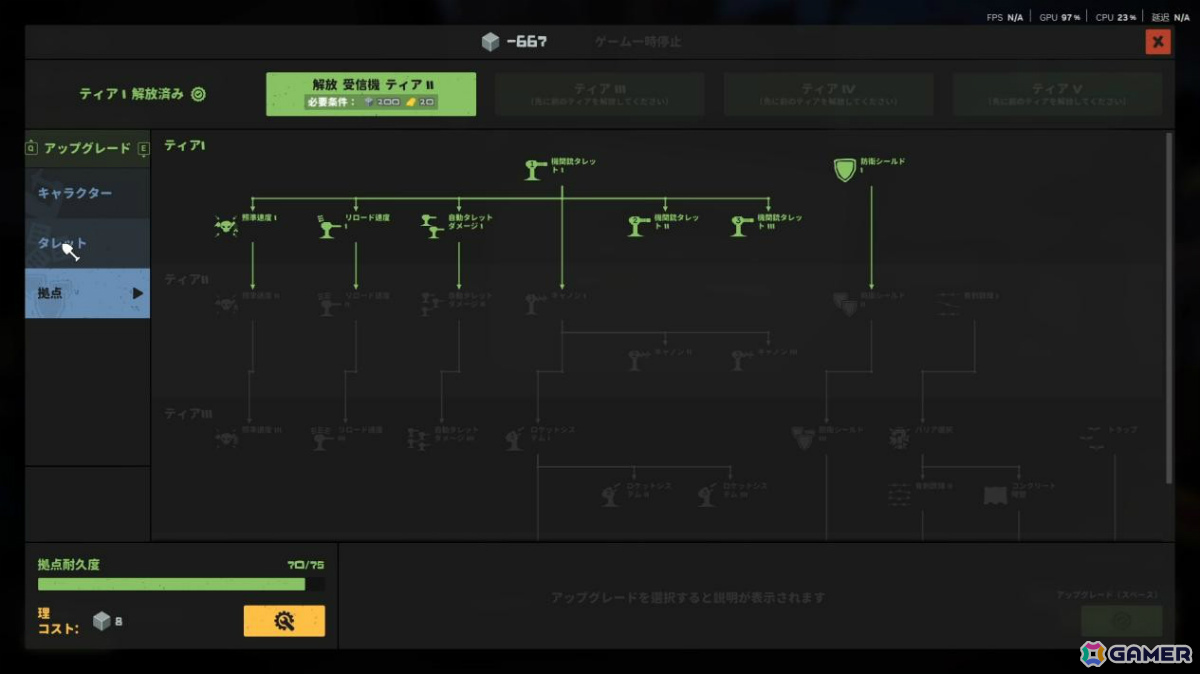Click the 拠点耐久度 durability progress bar
Image resolution: width=1200 pixels, height=674 pixels.
click(181, 584)
